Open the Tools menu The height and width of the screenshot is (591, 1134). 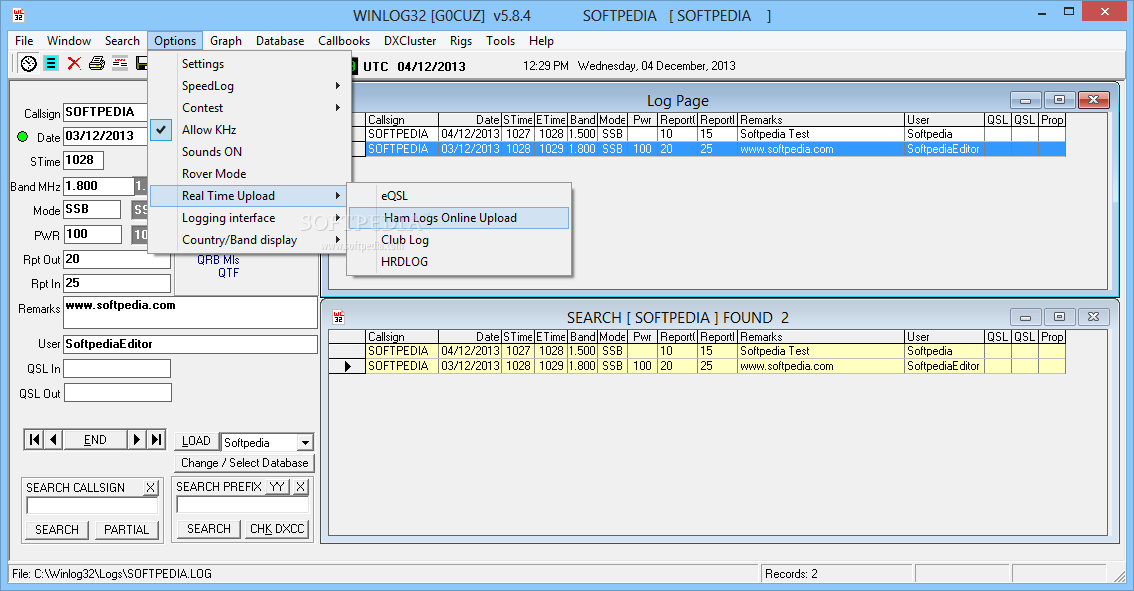coord(500,41)
